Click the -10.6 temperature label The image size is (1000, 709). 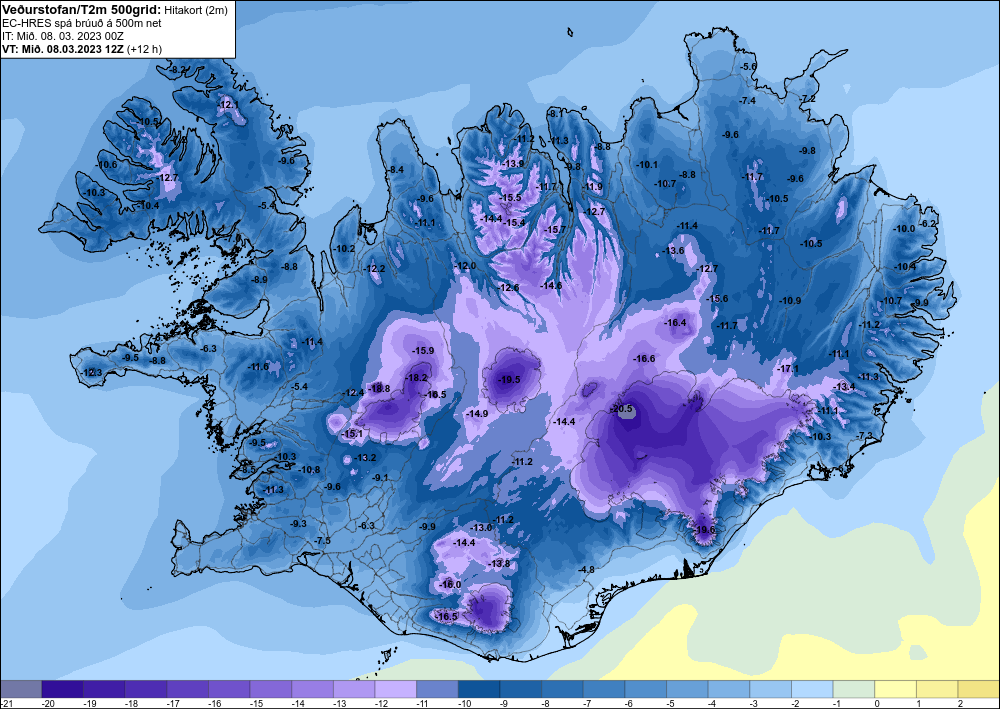[107, 164]
